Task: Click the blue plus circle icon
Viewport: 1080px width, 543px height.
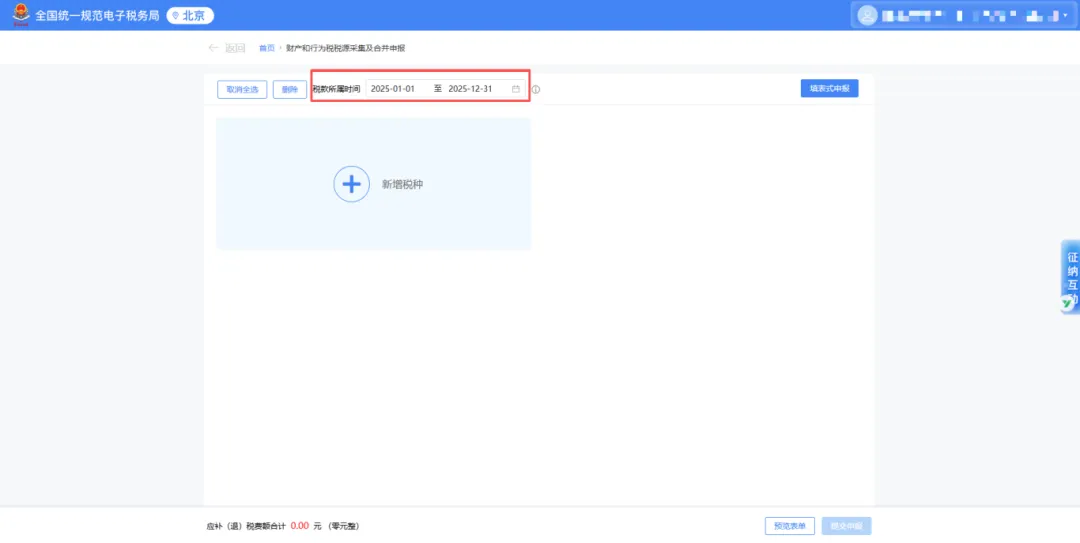Action: coord(351,184)
